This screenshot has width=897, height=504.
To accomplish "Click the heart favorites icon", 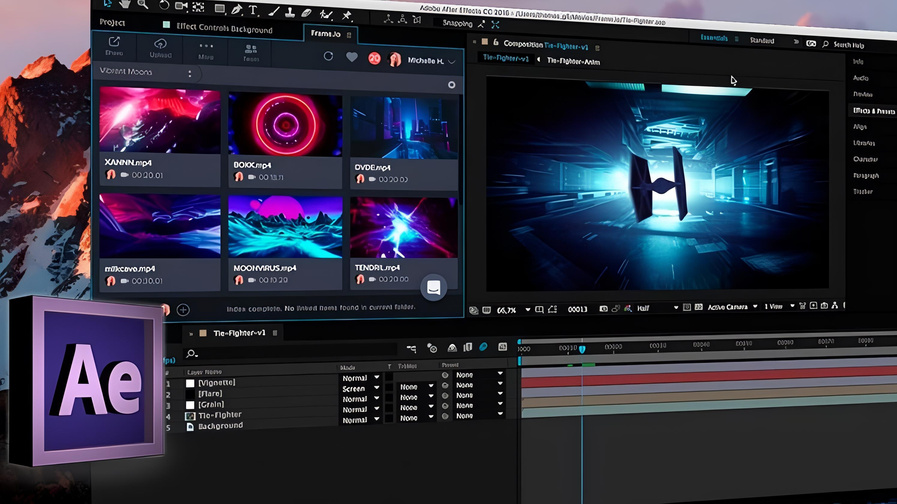I will [352, 57].
